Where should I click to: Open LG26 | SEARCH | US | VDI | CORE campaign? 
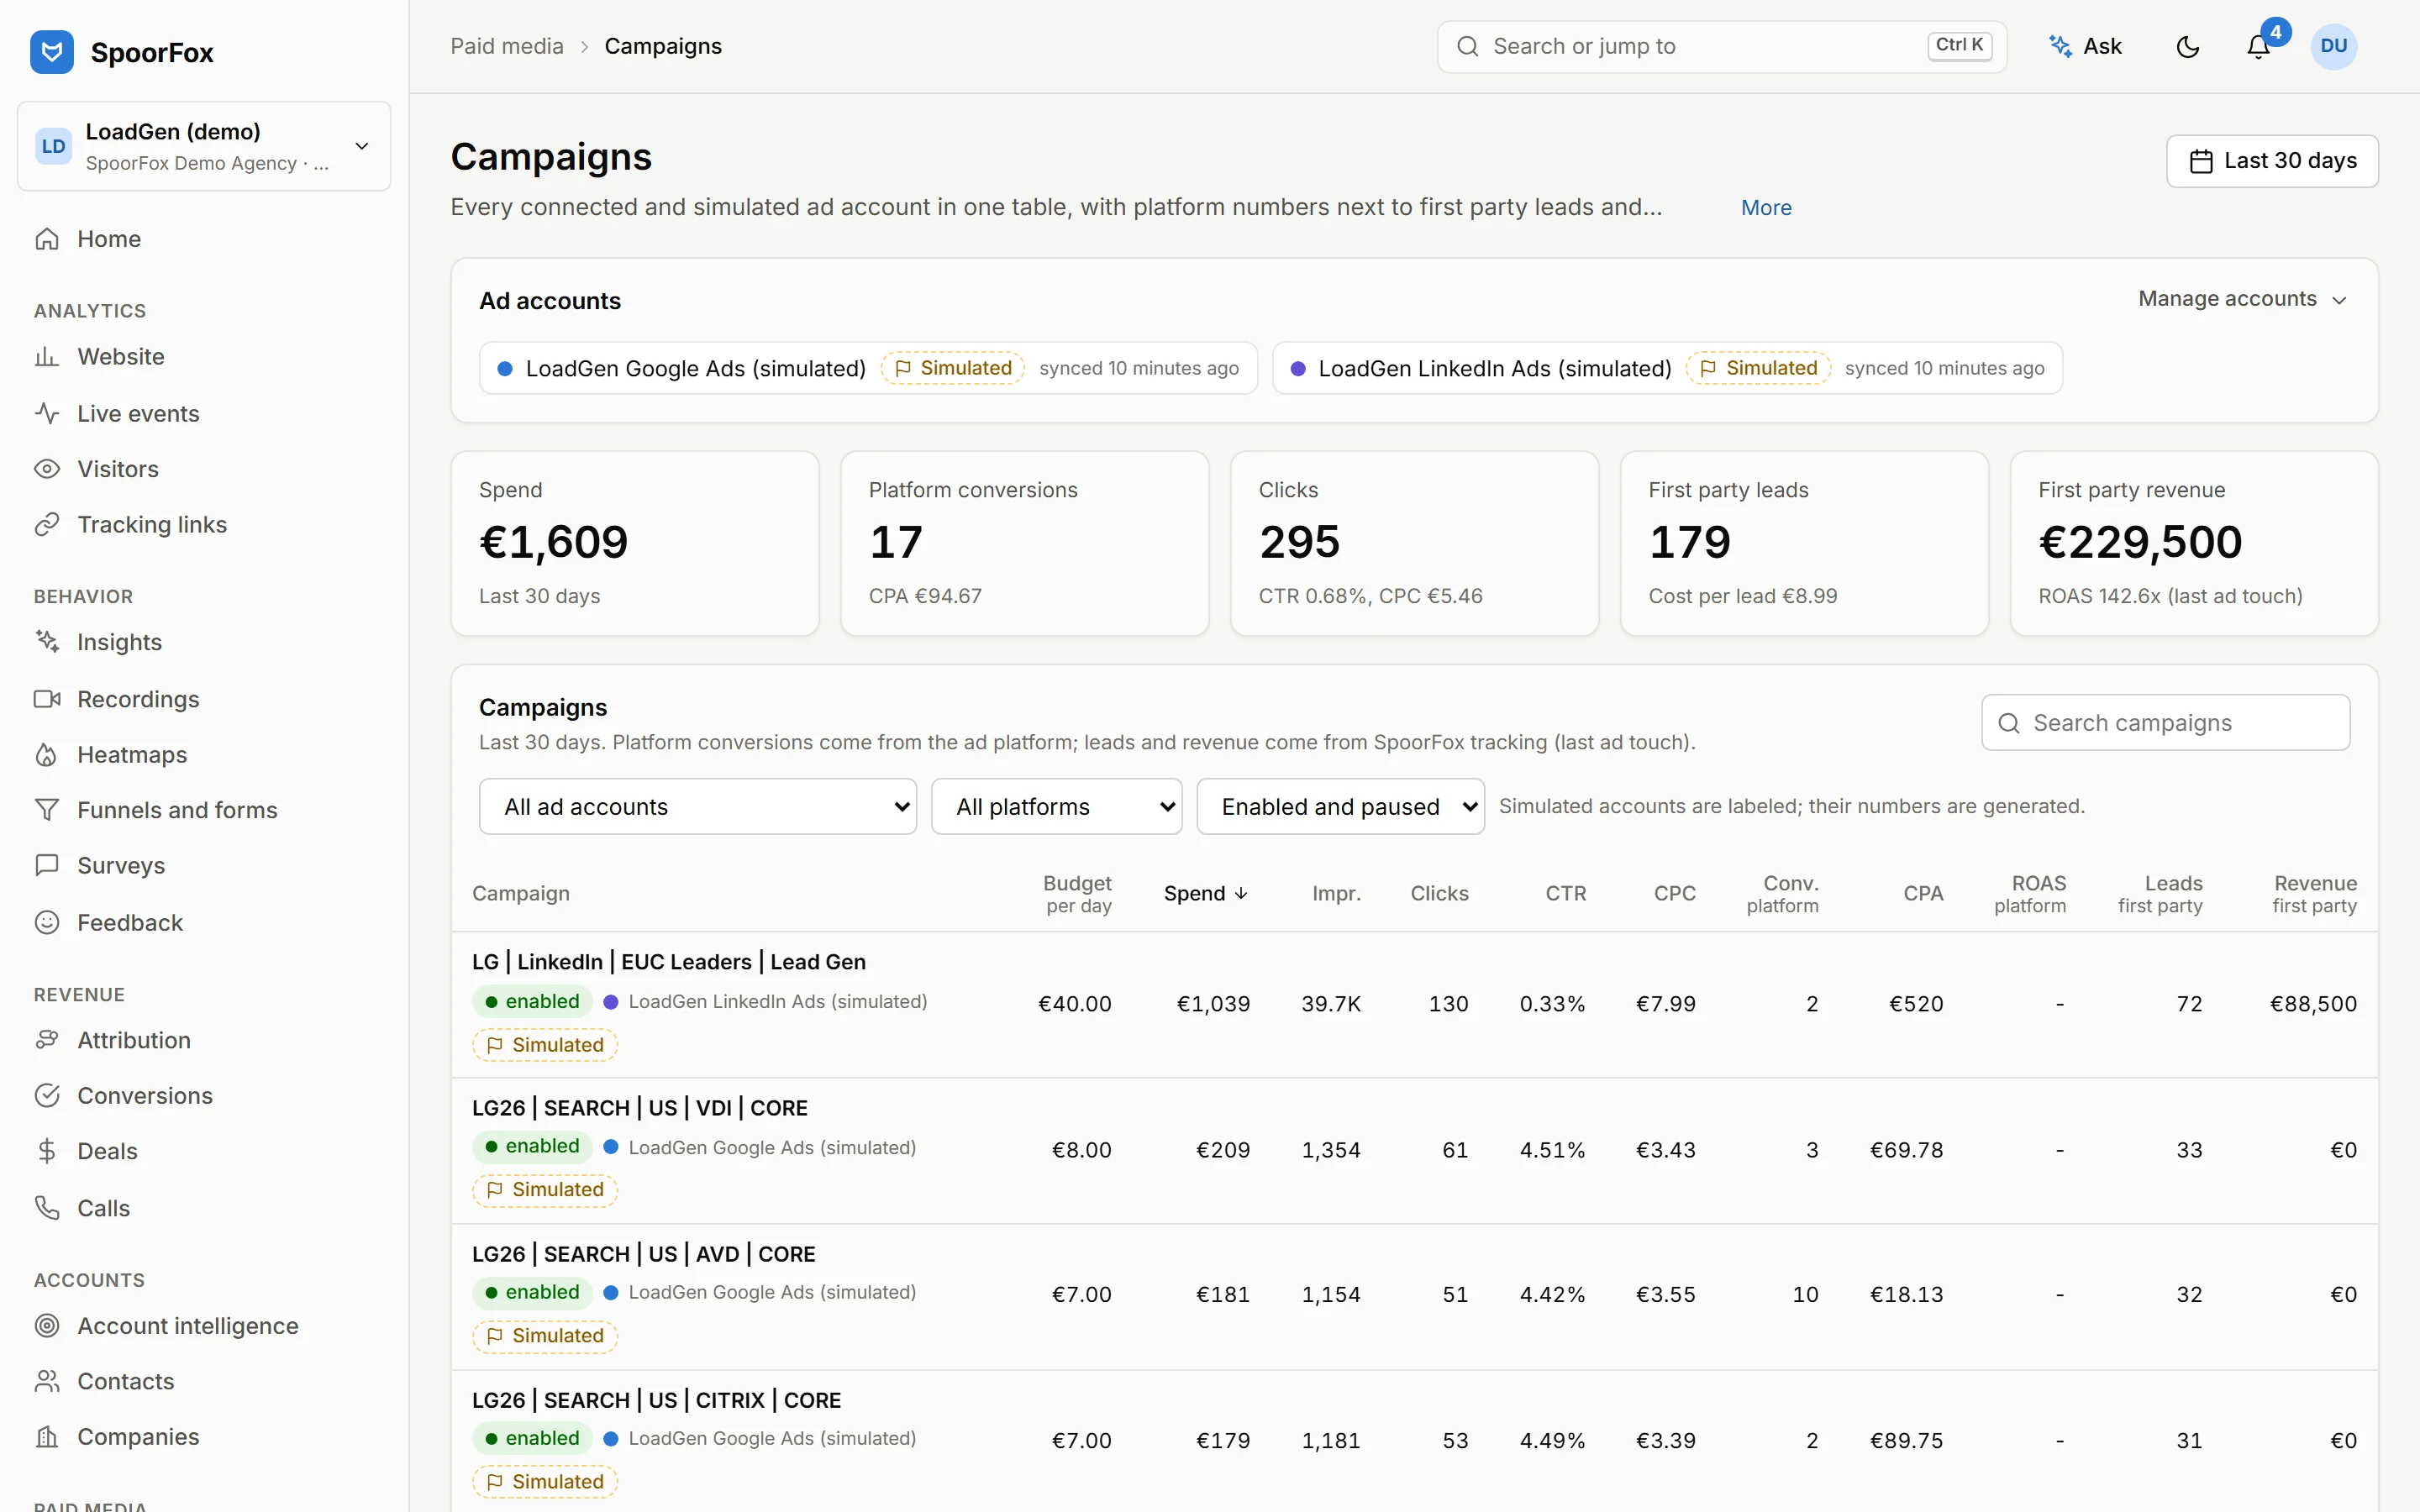[640, 1108]
